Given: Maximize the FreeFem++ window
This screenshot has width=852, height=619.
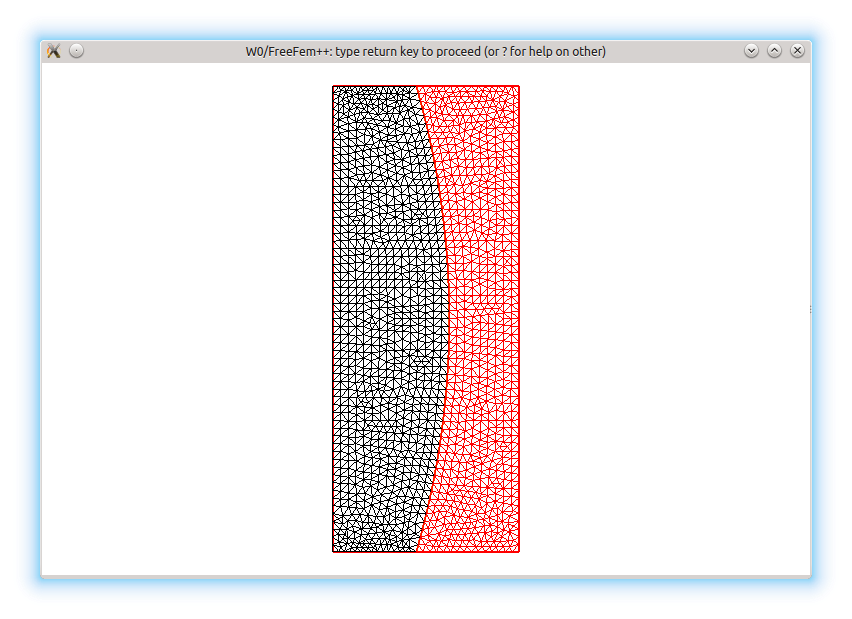Looking at the screenshot, I should (x=774, y=51).
